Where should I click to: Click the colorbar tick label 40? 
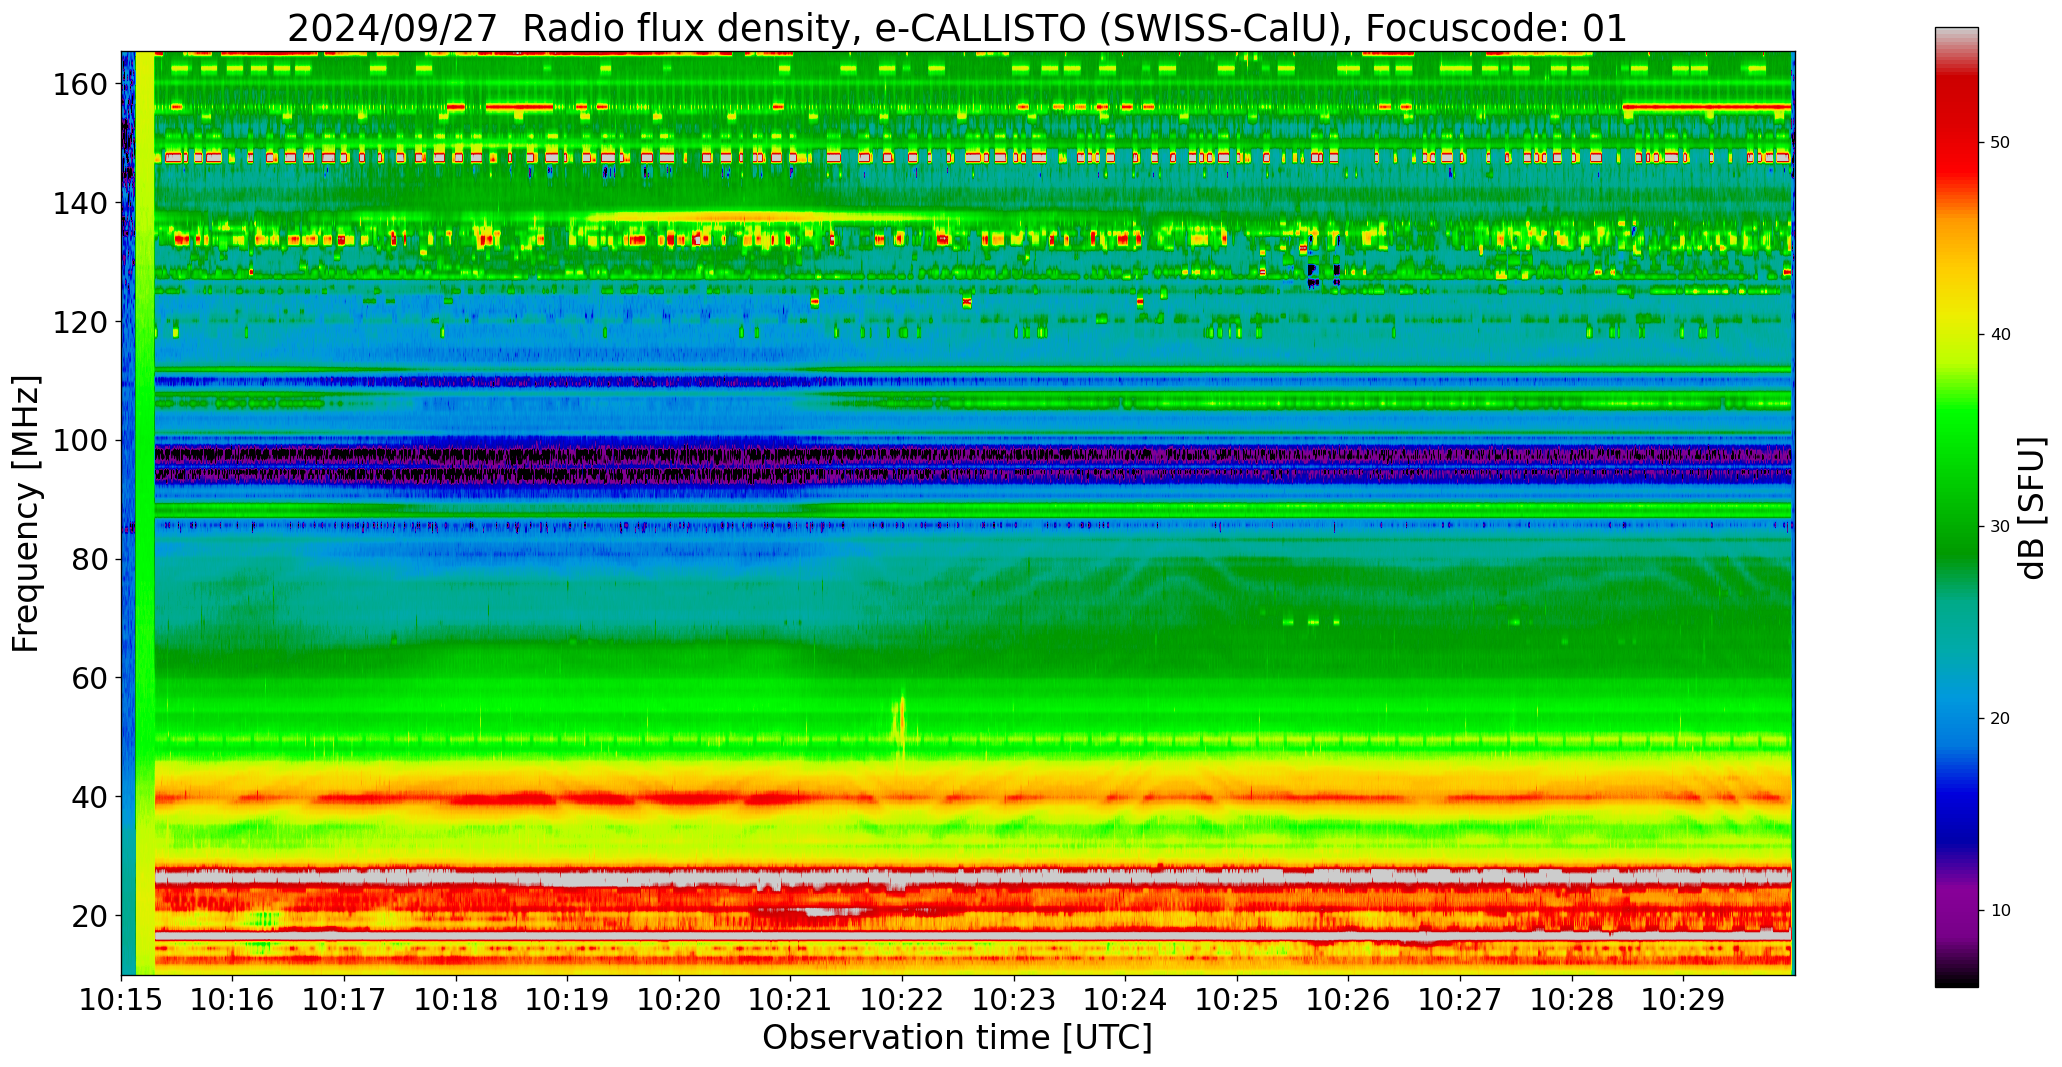(2000, 335)
